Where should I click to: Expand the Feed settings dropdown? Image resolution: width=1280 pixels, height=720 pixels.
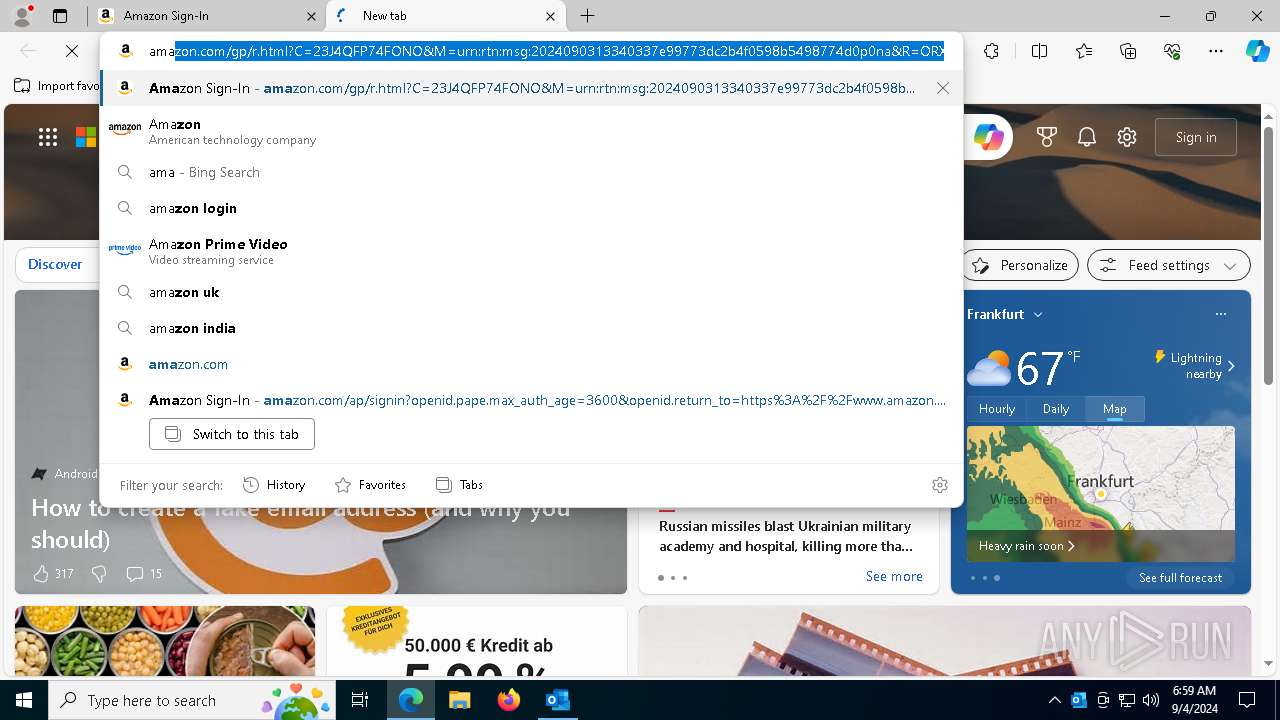pos(1169,265)
